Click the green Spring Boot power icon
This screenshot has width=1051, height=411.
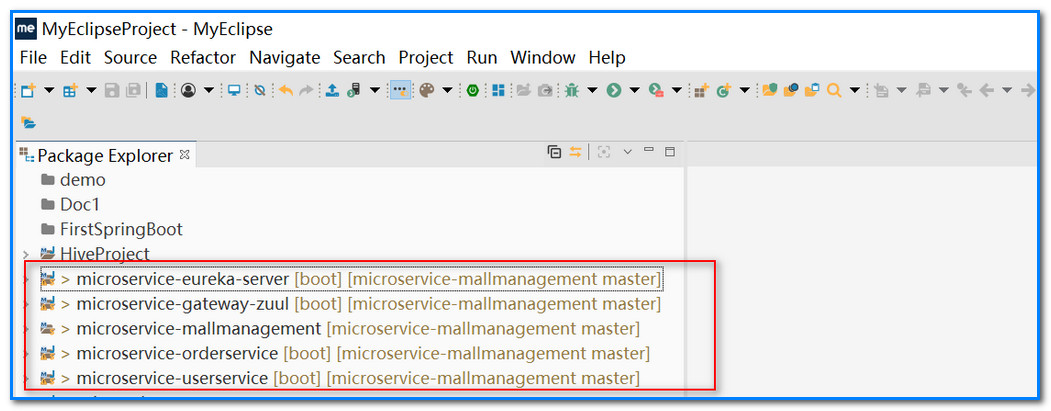[x=473, y=90]
